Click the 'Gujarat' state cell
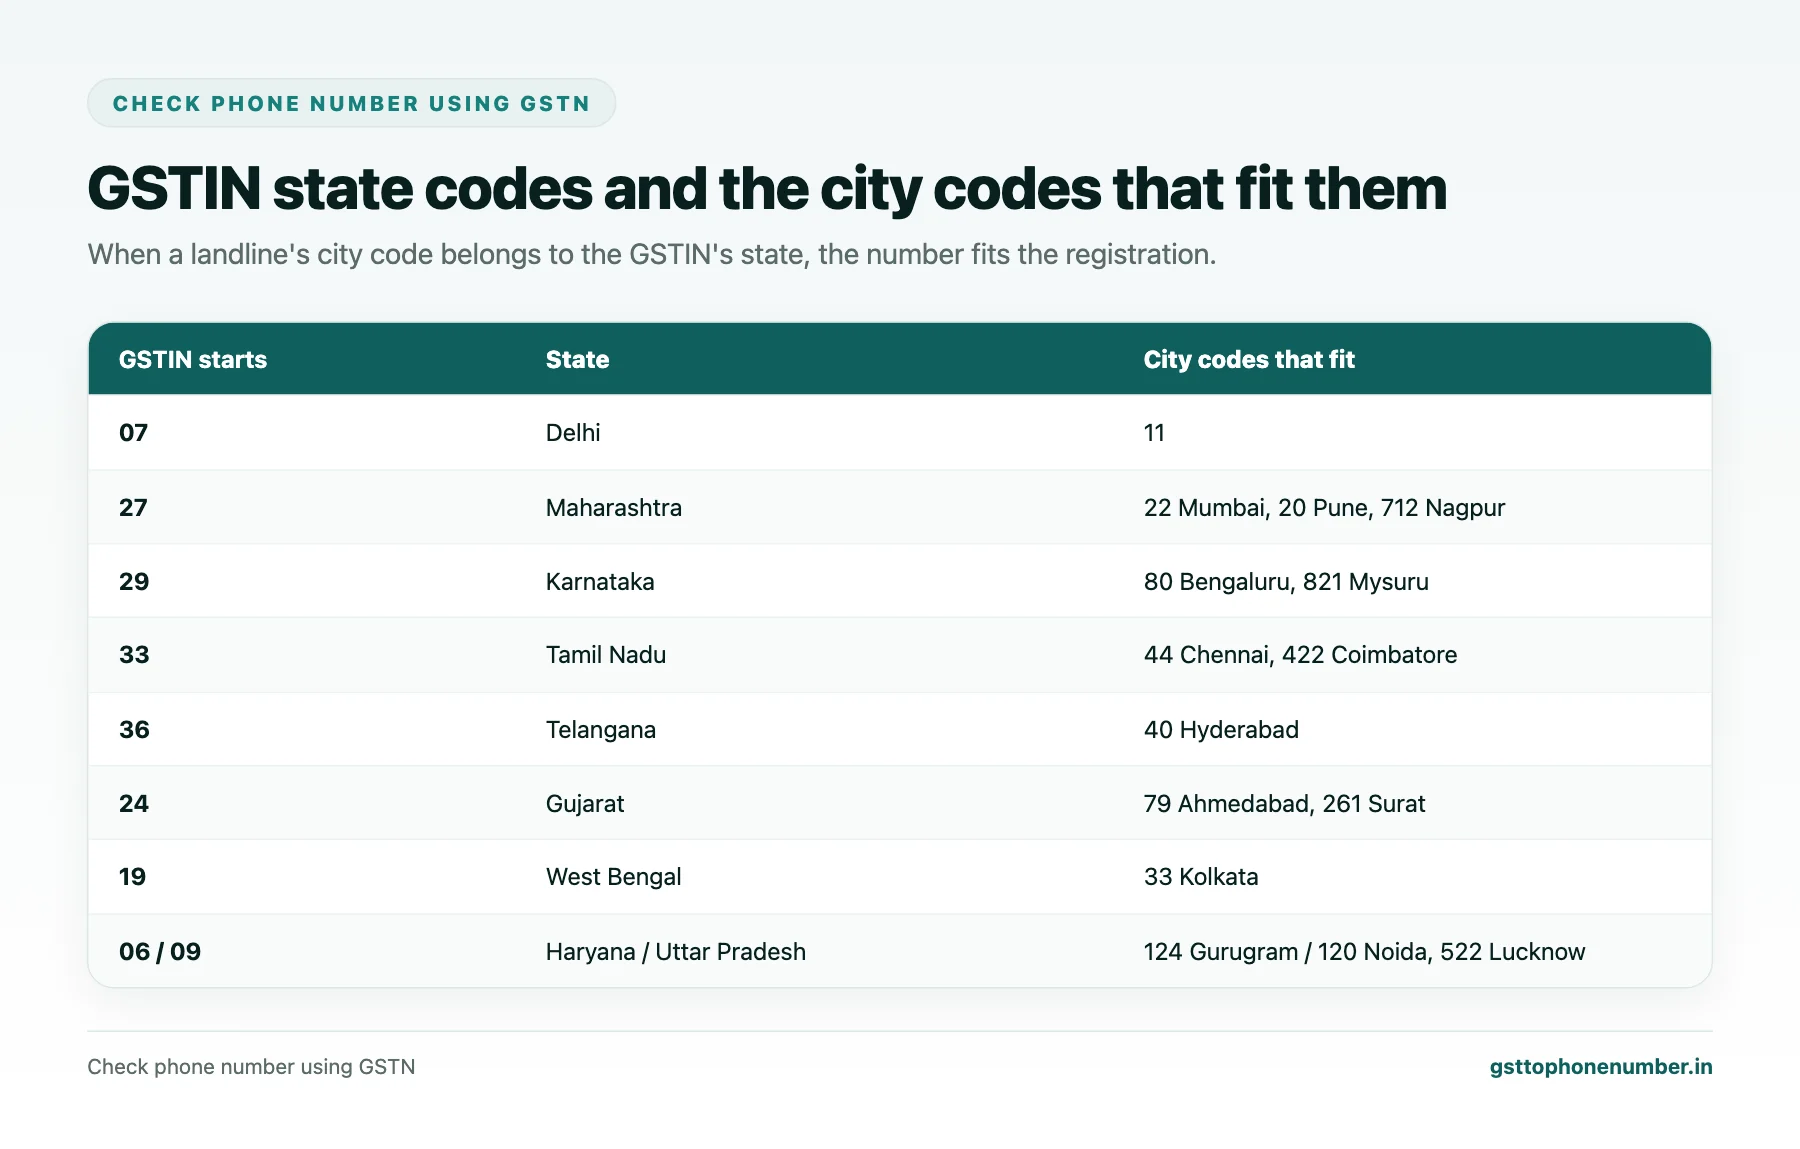The image size is (1800, 1149). [585, 803]
